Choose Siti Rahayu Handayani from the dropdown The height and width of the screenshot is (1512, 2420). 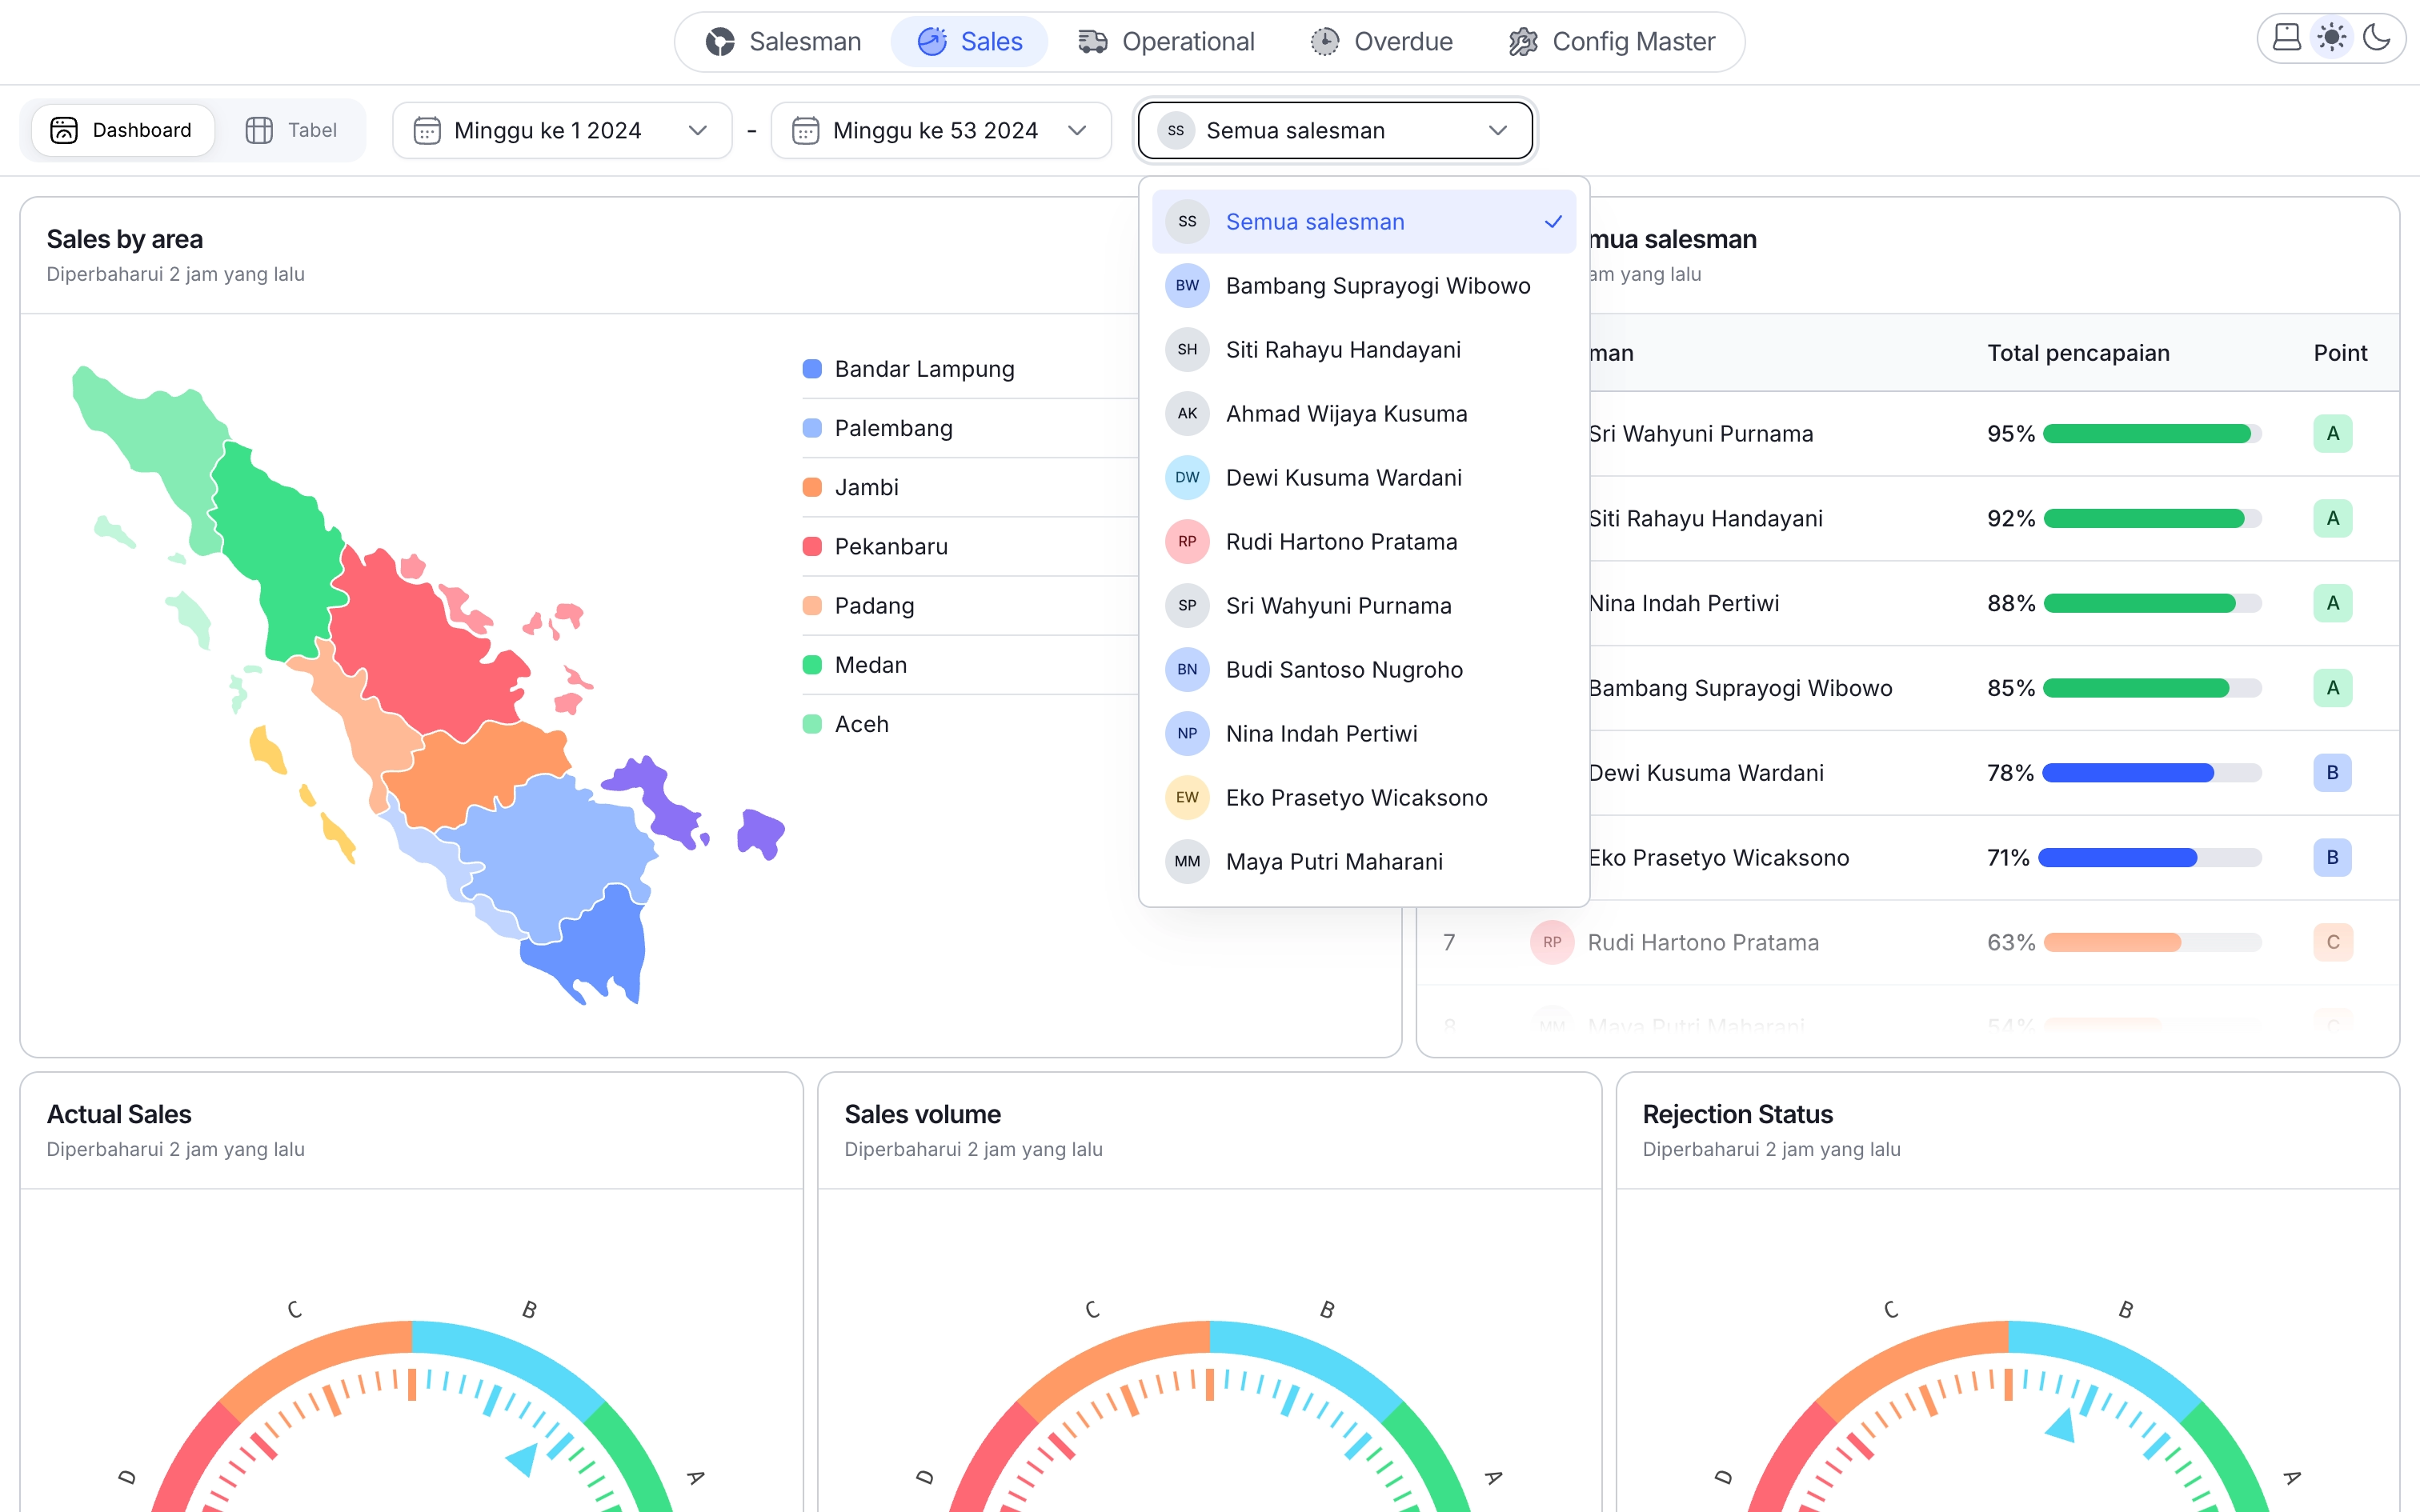coord(1364,350)
